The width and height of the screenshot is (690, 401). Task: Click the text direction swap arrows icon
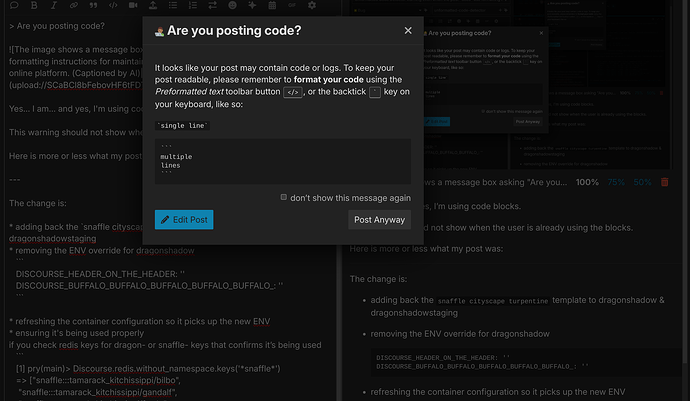tap(213, 5)
